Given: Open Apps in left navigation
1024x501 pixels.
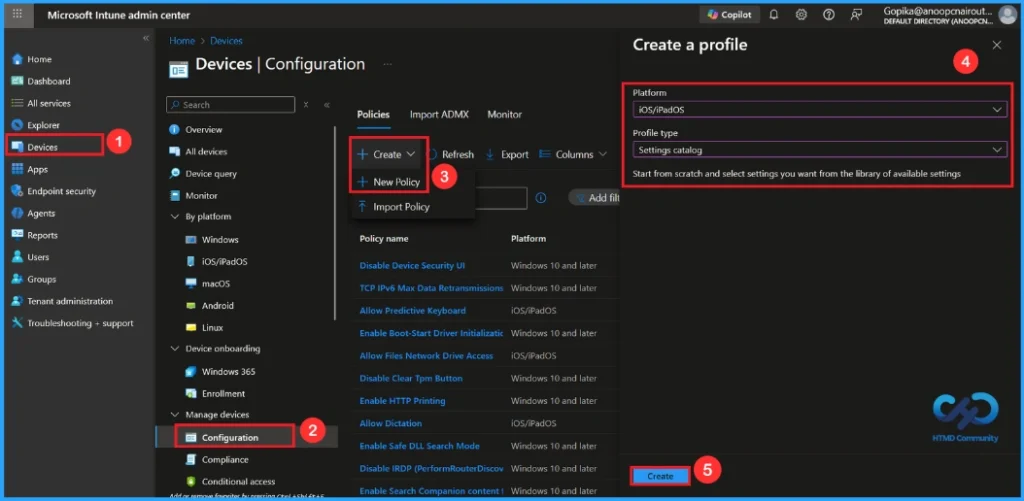Looking at the screenshot, I should 37,169.
